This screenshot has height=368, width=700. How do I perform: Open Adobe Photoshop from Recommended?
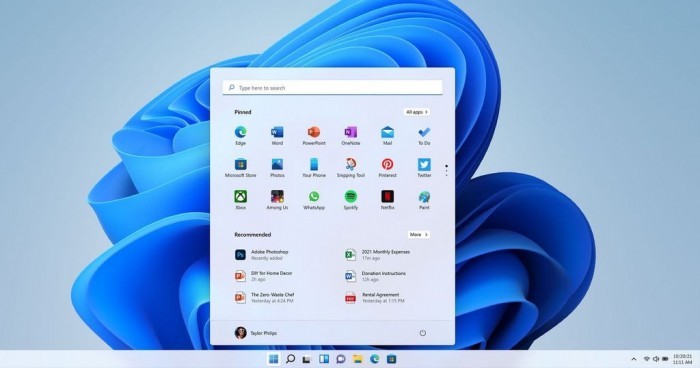(262, 255)
